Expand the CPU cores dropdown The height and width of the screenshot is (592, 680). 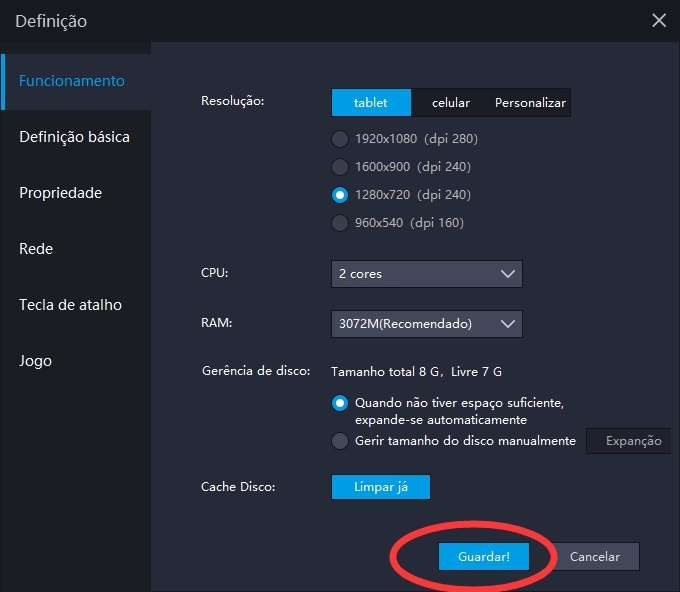[x=426, y=274]
